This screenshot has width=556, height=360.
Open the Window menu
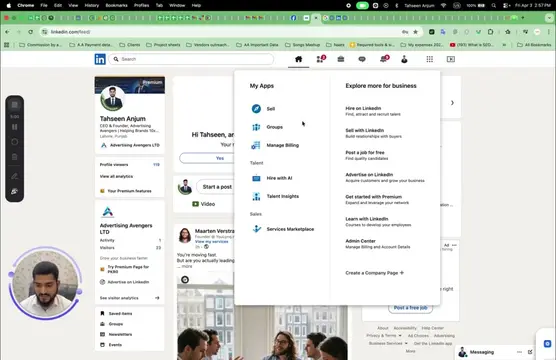point(177,5)
